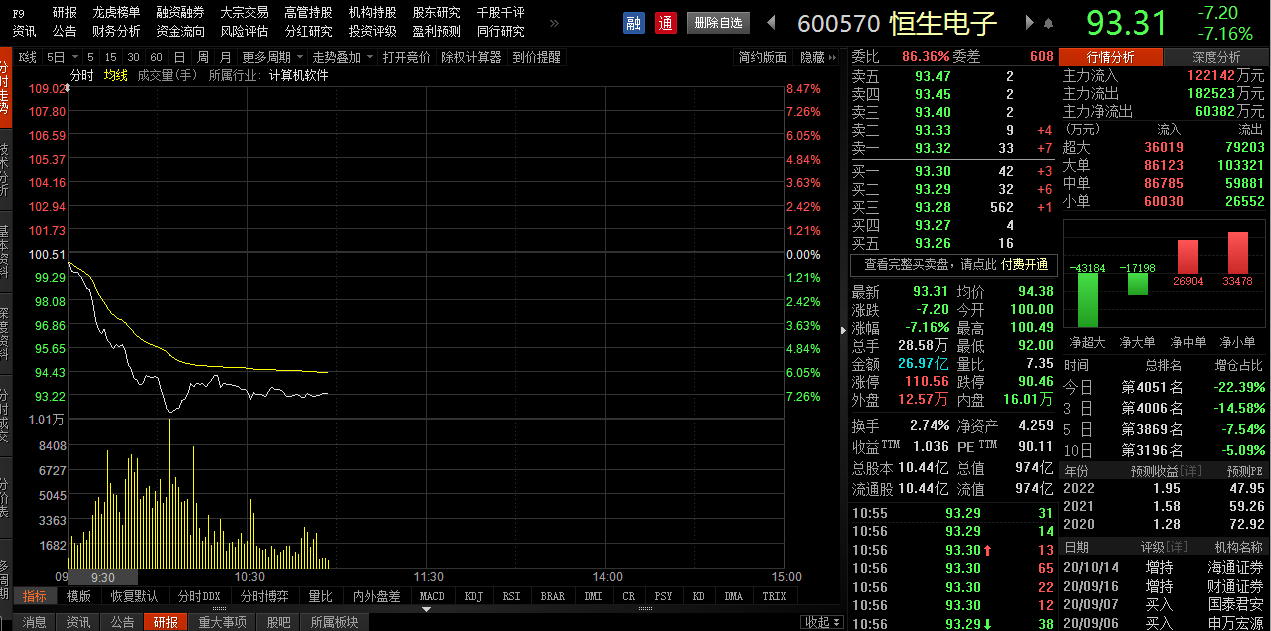Click stock name 恒生电子 in header
This screenshot has height=631, width=1271.
click(x=944, y=23)
